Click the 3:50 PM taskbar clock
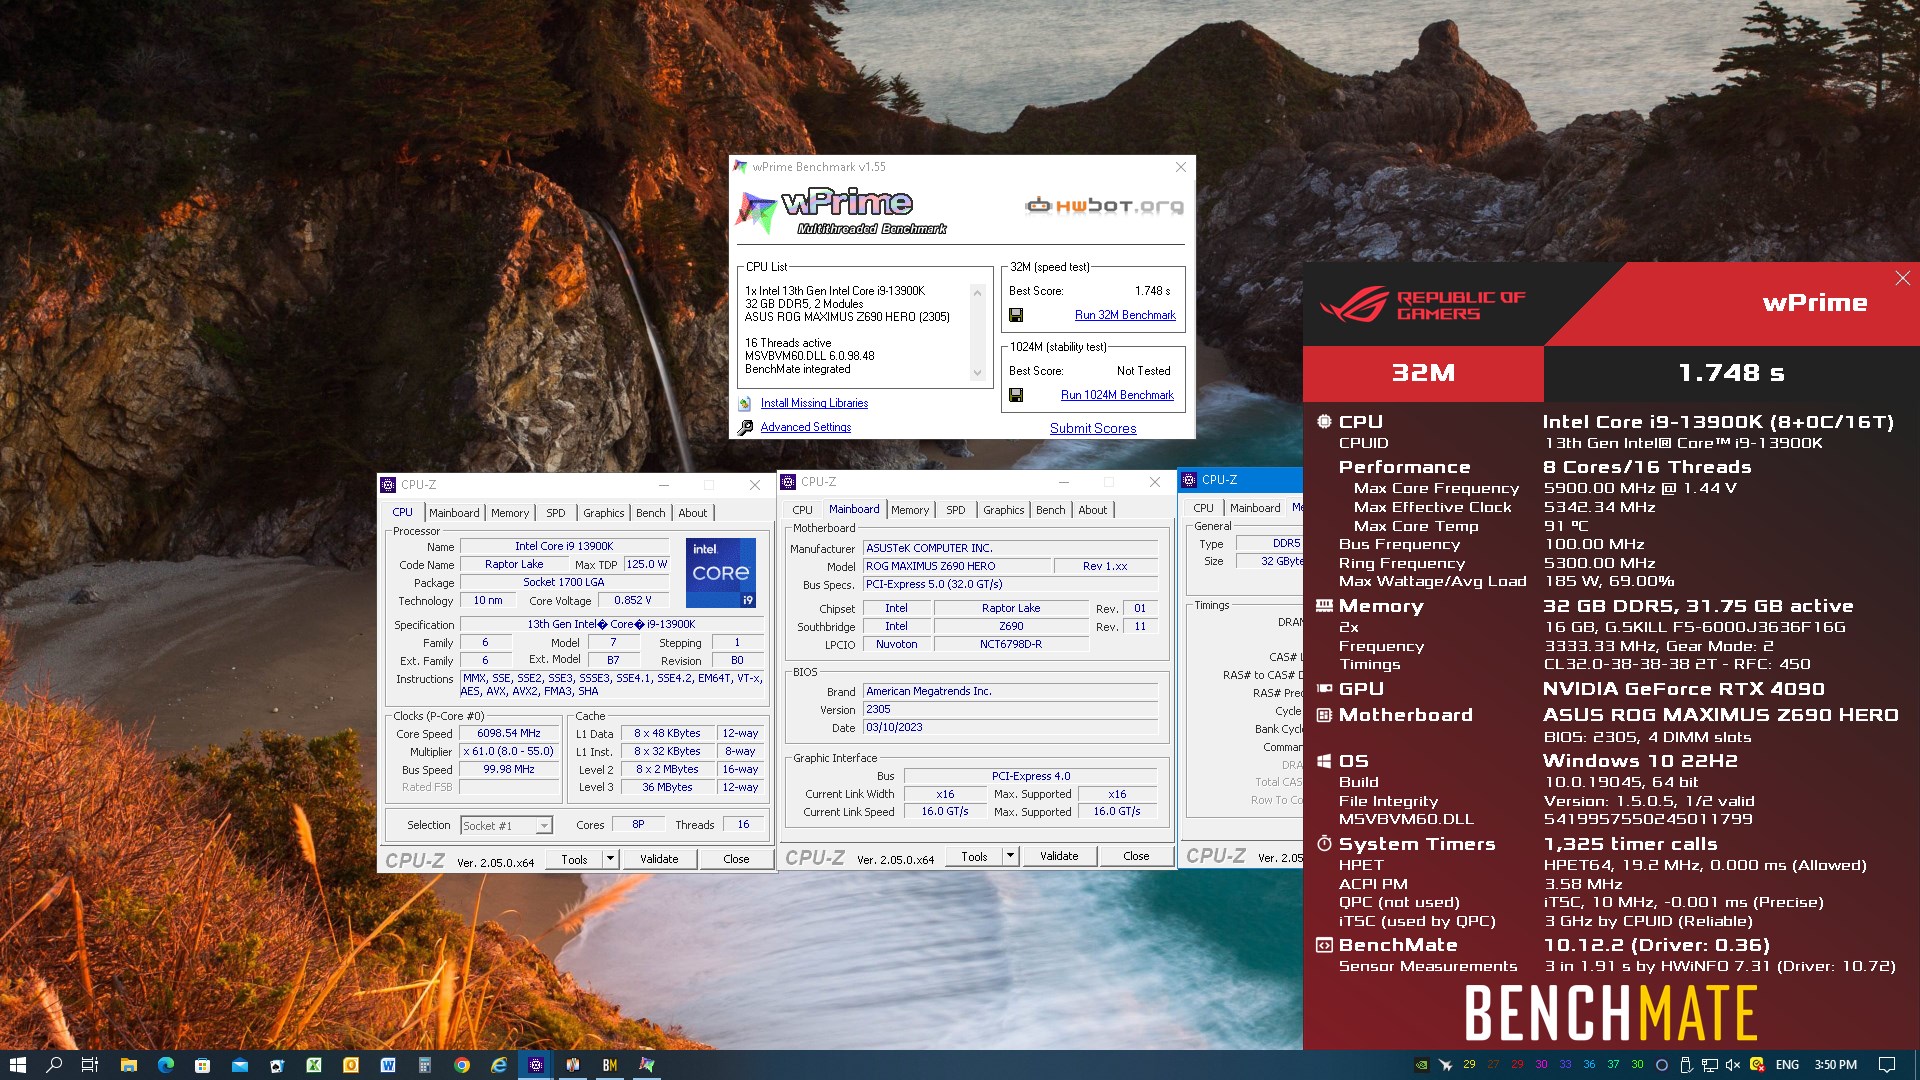The width and height of the screenshot is (1920, 1080). pos(1836,1065)
